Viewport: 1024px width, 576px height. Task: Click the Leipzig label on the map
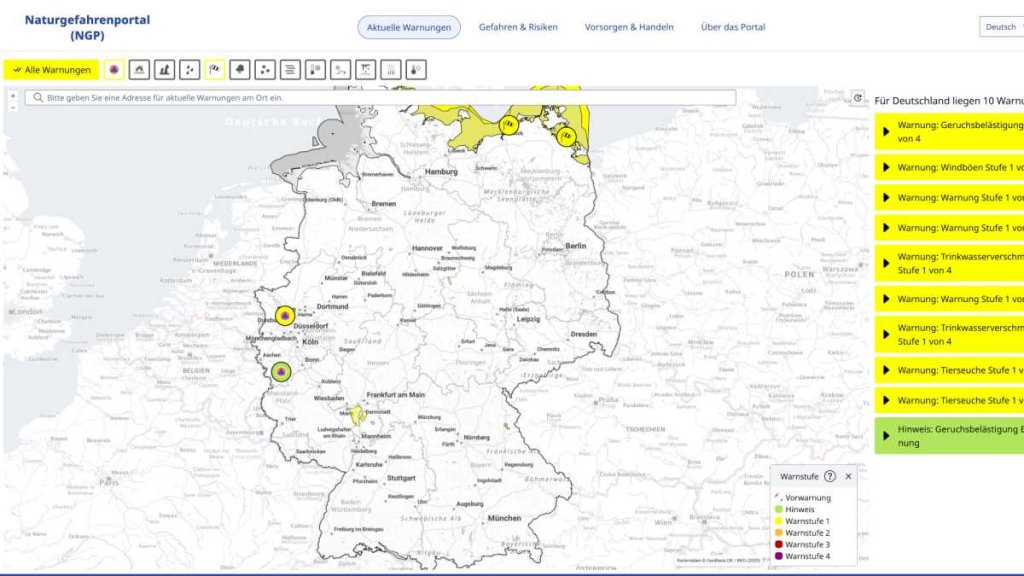pyautogui.click(x=528, y=319)
